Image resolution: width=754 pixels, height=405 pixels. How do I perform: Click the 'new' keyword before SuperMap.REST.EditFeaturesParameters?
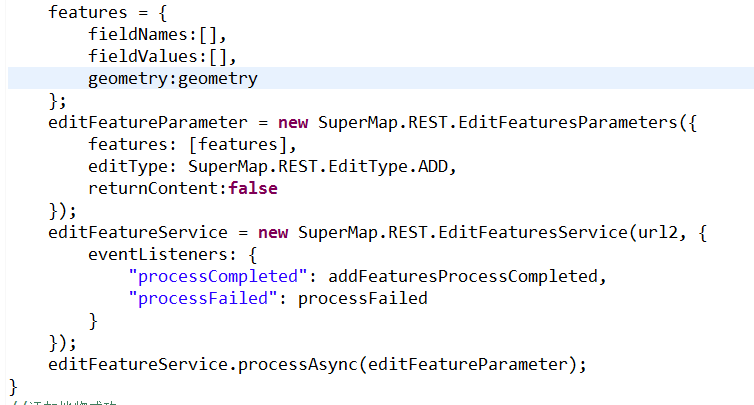(x=293, y=122)
